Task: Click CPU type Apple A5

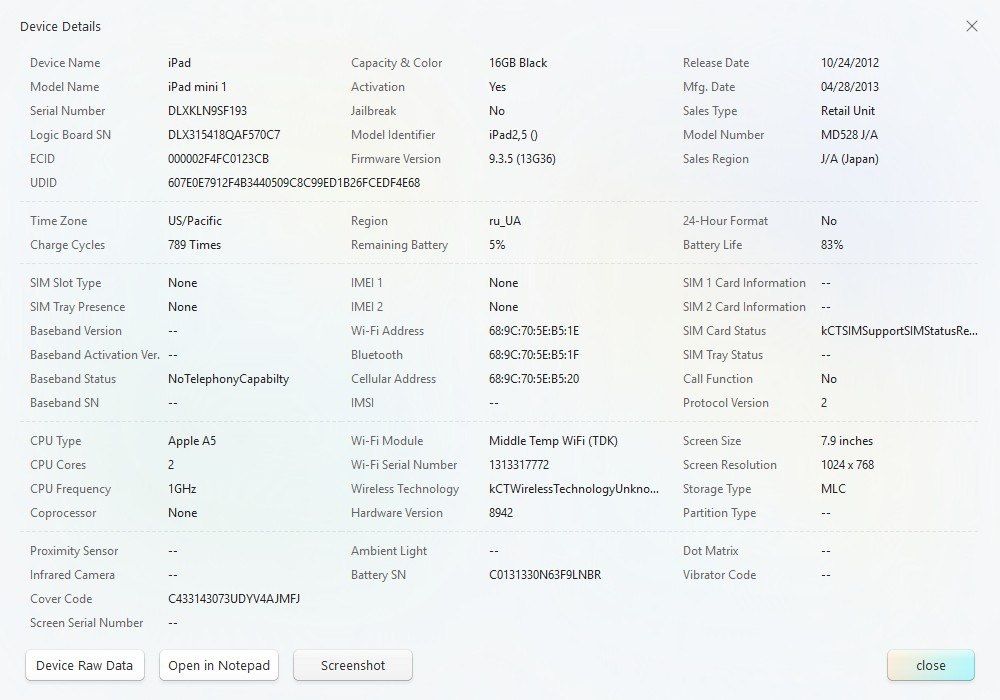Action: (x=192, y=441)
